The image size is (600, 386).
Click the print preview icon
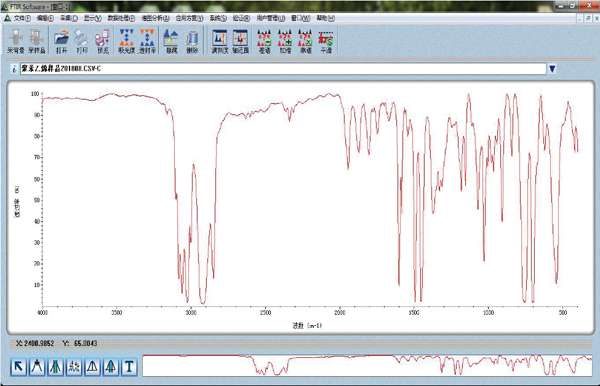(103, 41)
